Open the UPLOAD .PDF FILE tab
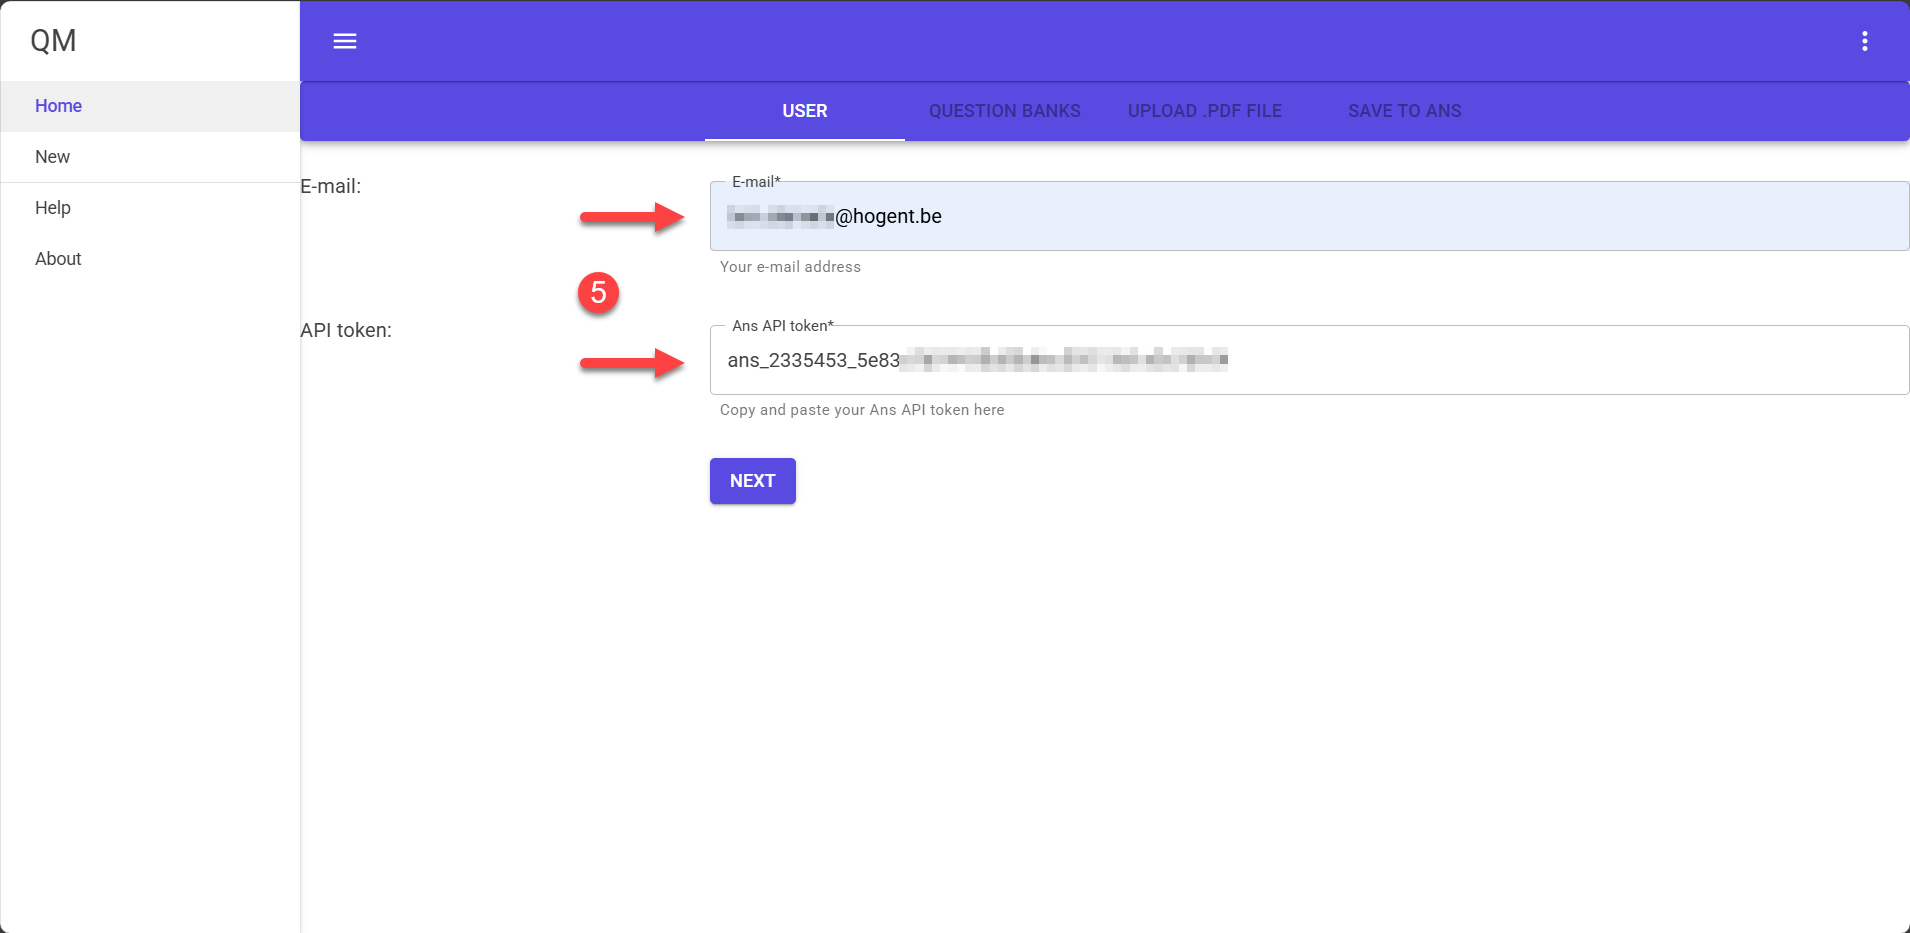This screenshot has height=933, width=1910. (1204, 111)
